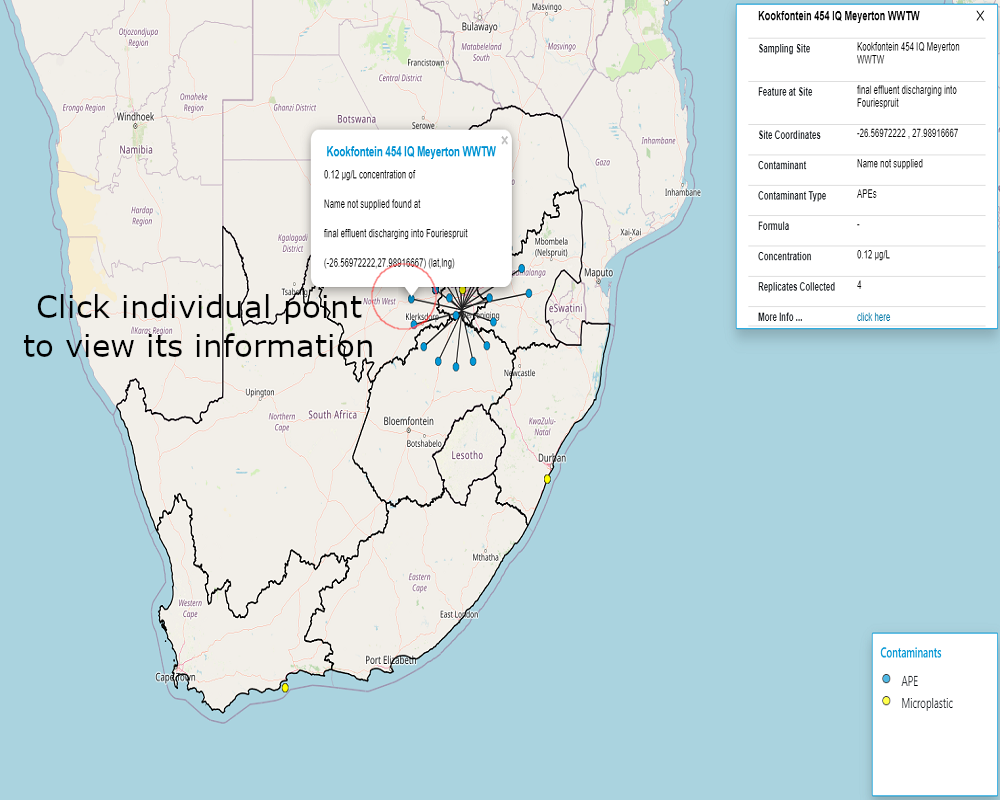Click the Lesotho label on the map
This screenshot has height=800, width=1000.
[x=467, y=456]
